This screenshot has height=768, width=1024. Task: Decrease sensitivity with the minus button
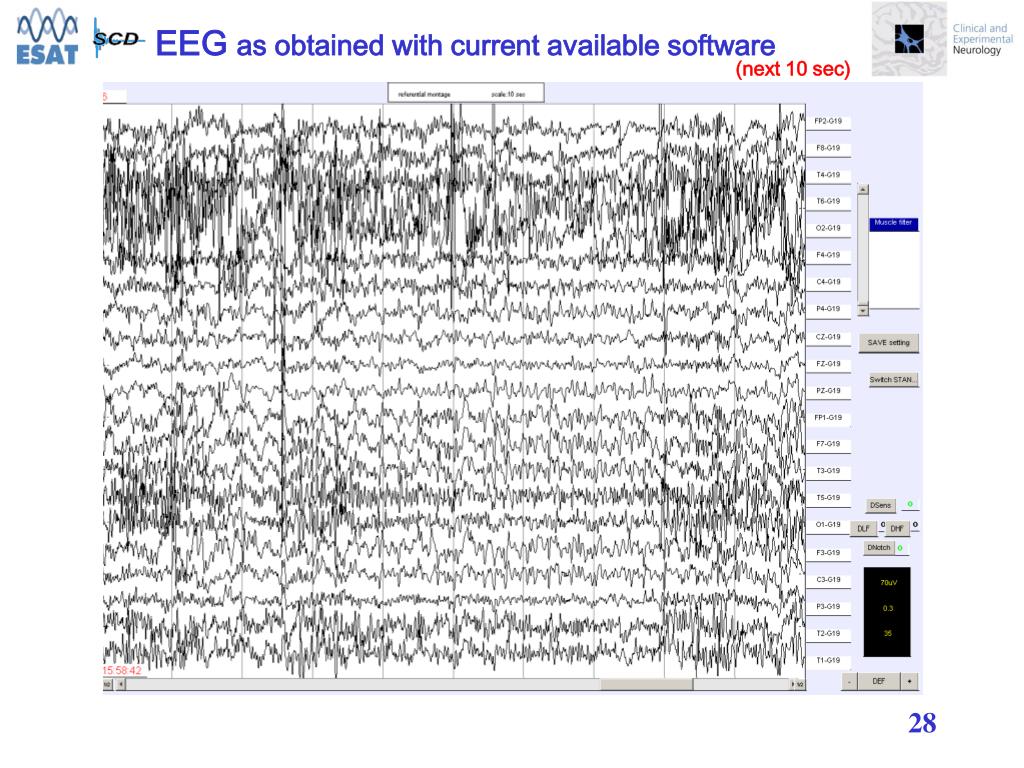(849, 681)
